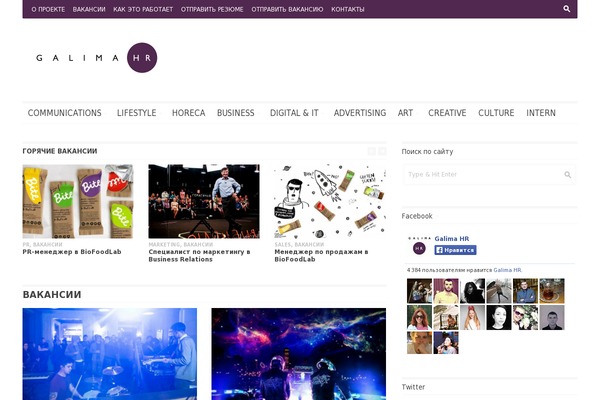Open КАК ЭТО РАБОТАЕТ menu item
The image size is (600, 400).
143,9
